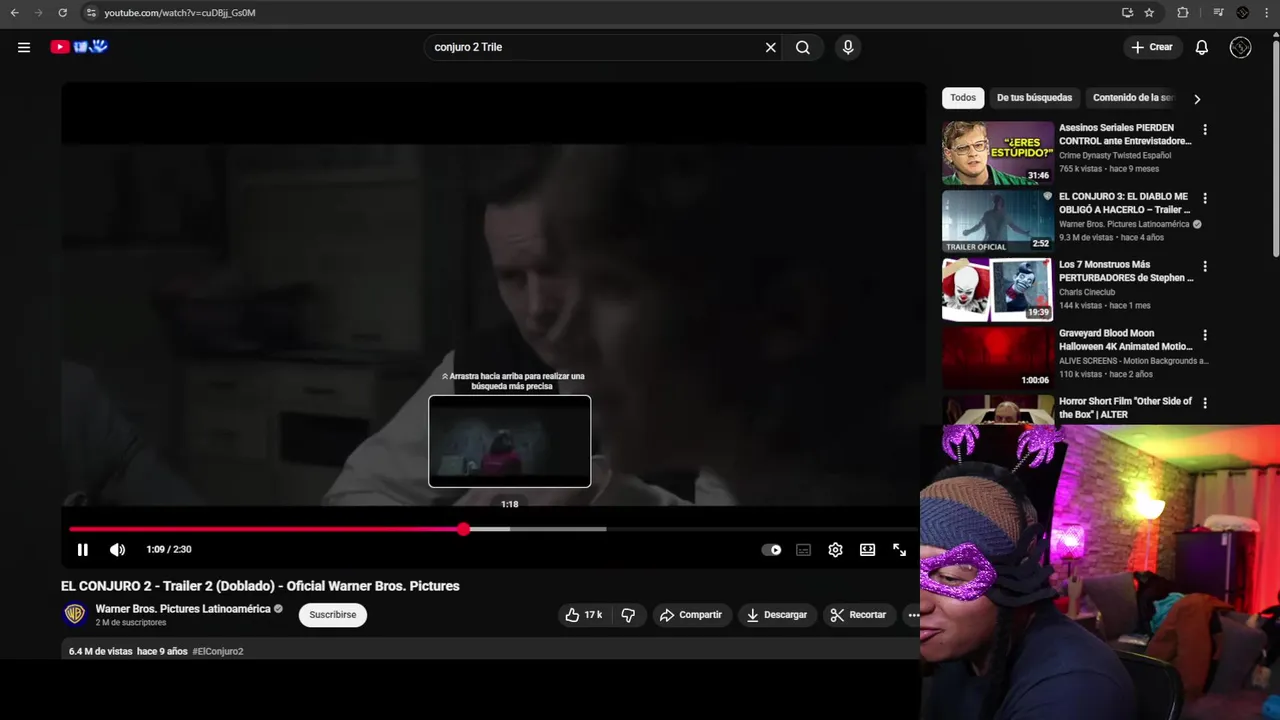Click the 6.4 M de vistas text
The width and height of the screenshot is (1280, 720).
point(100,651)
